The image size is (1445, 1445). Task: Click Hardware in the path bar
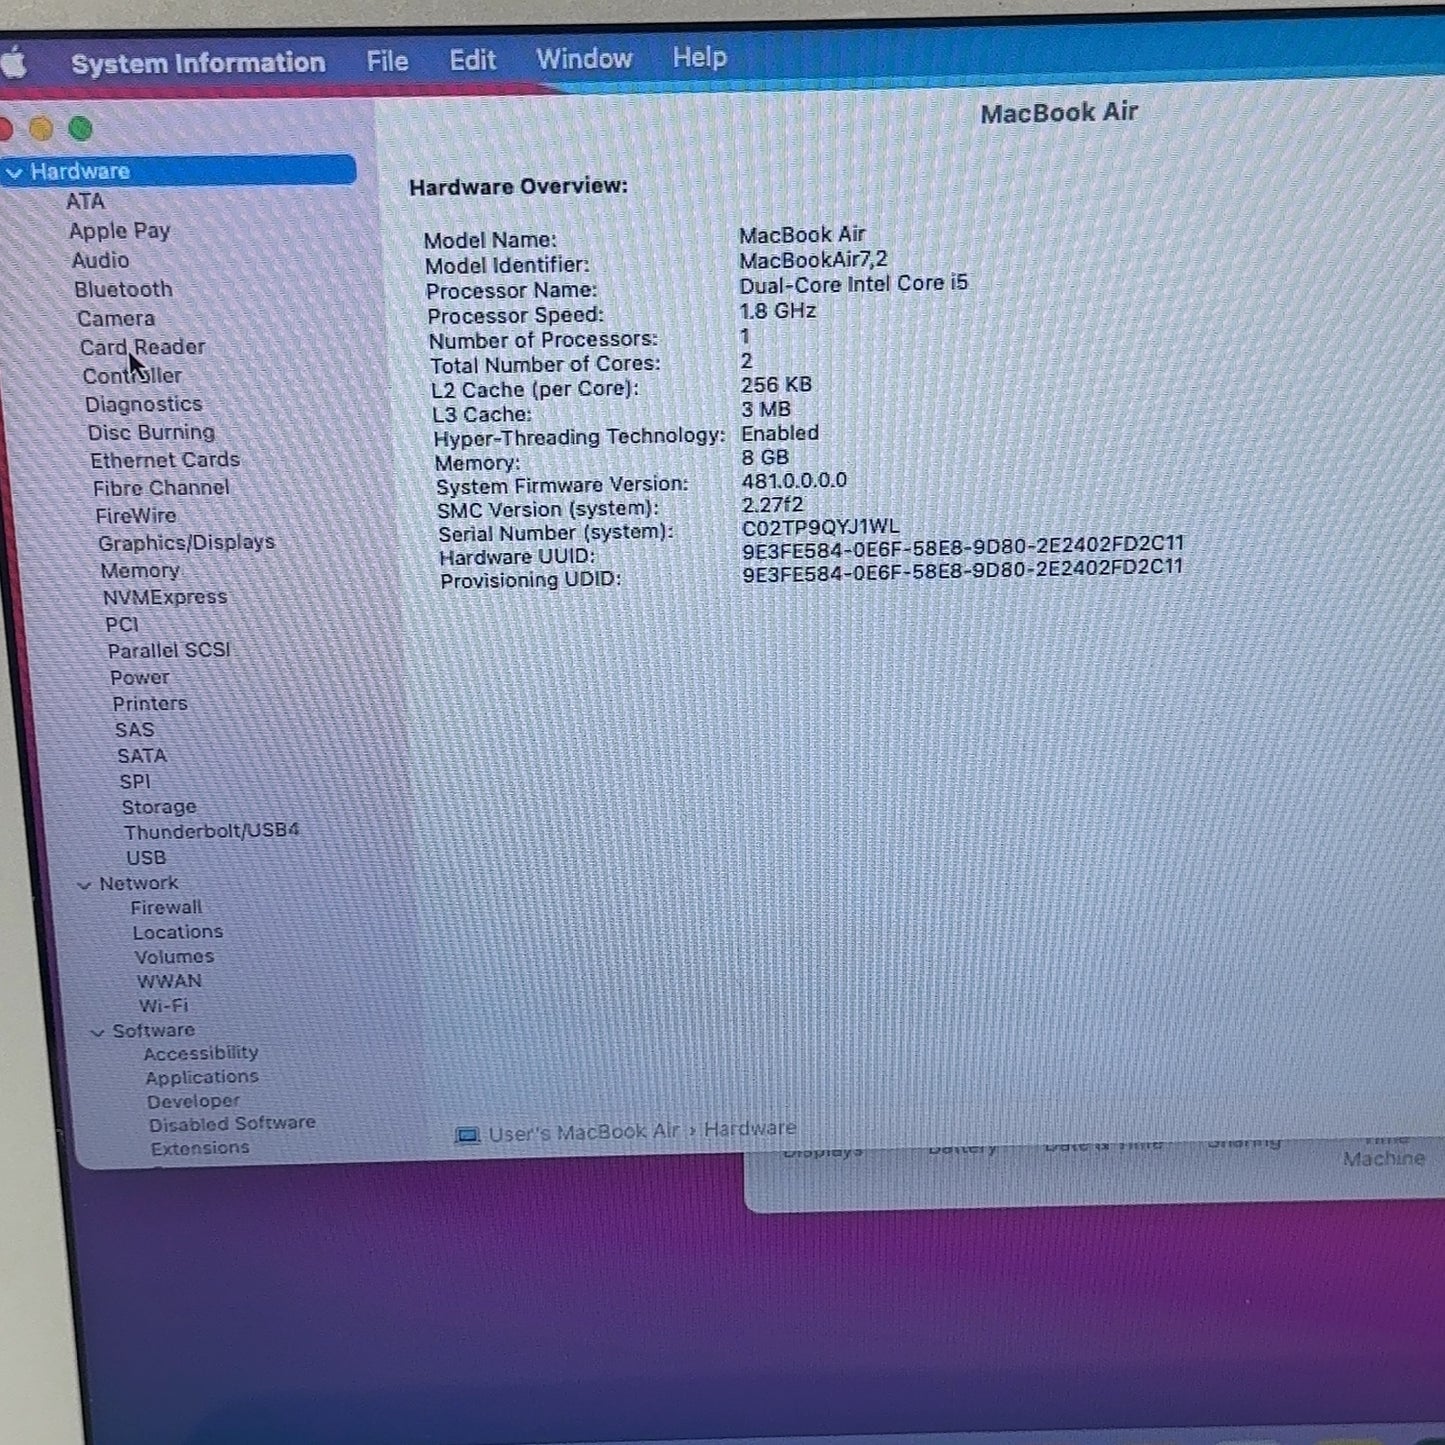coord(750,1129)
